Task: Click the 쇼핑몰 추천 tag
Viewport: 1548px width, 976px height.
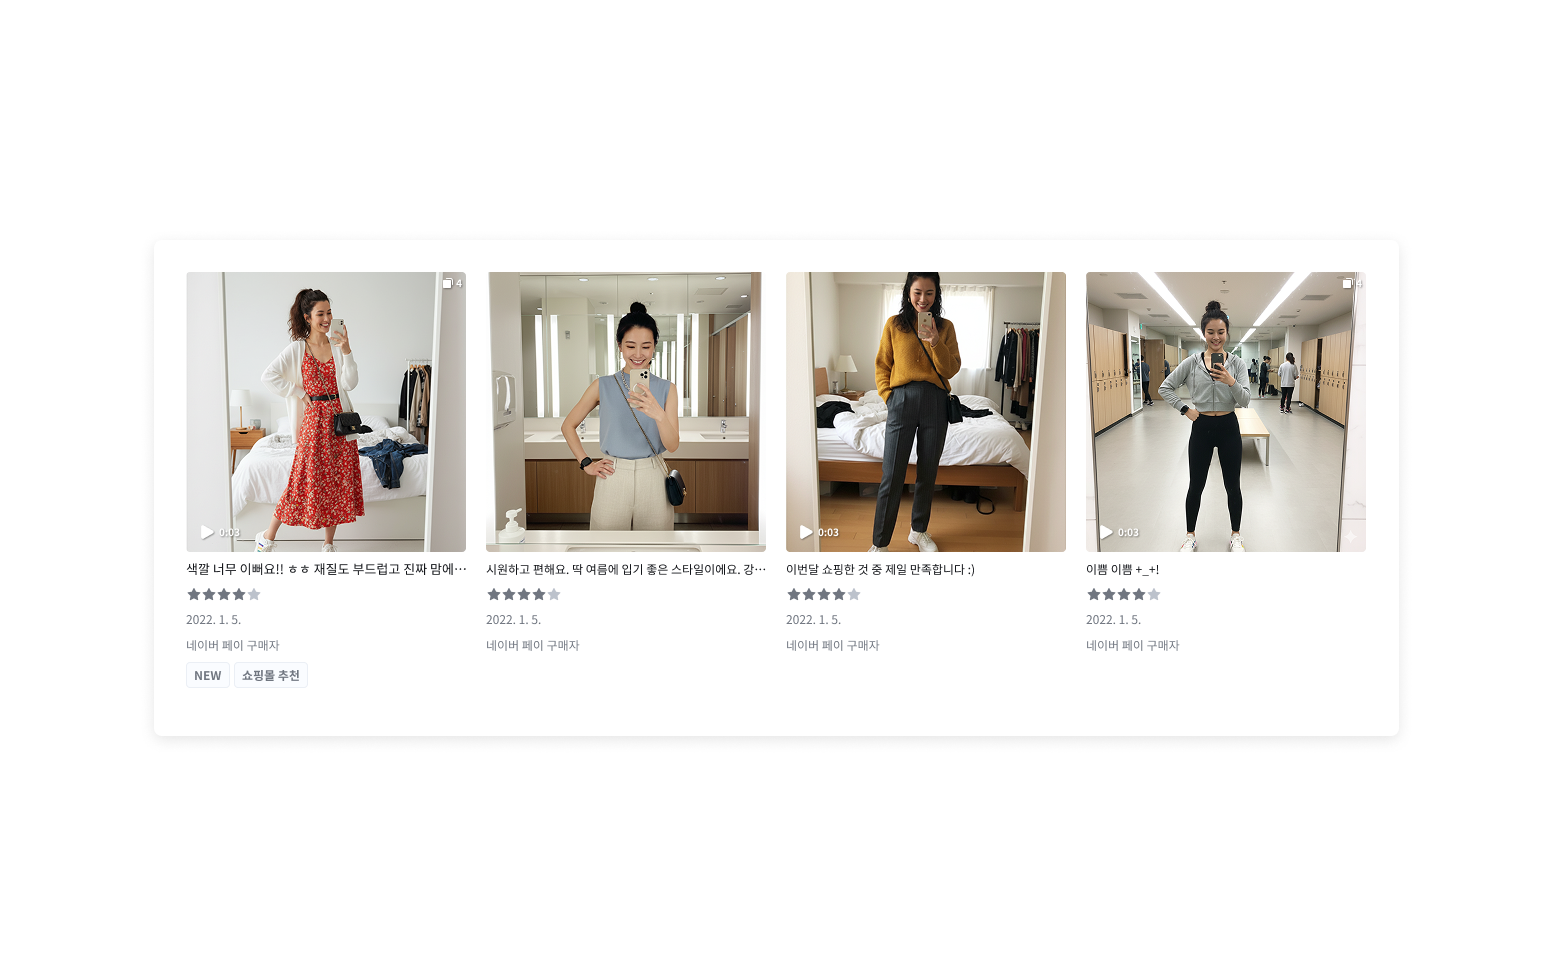Action: coord(271,675)
